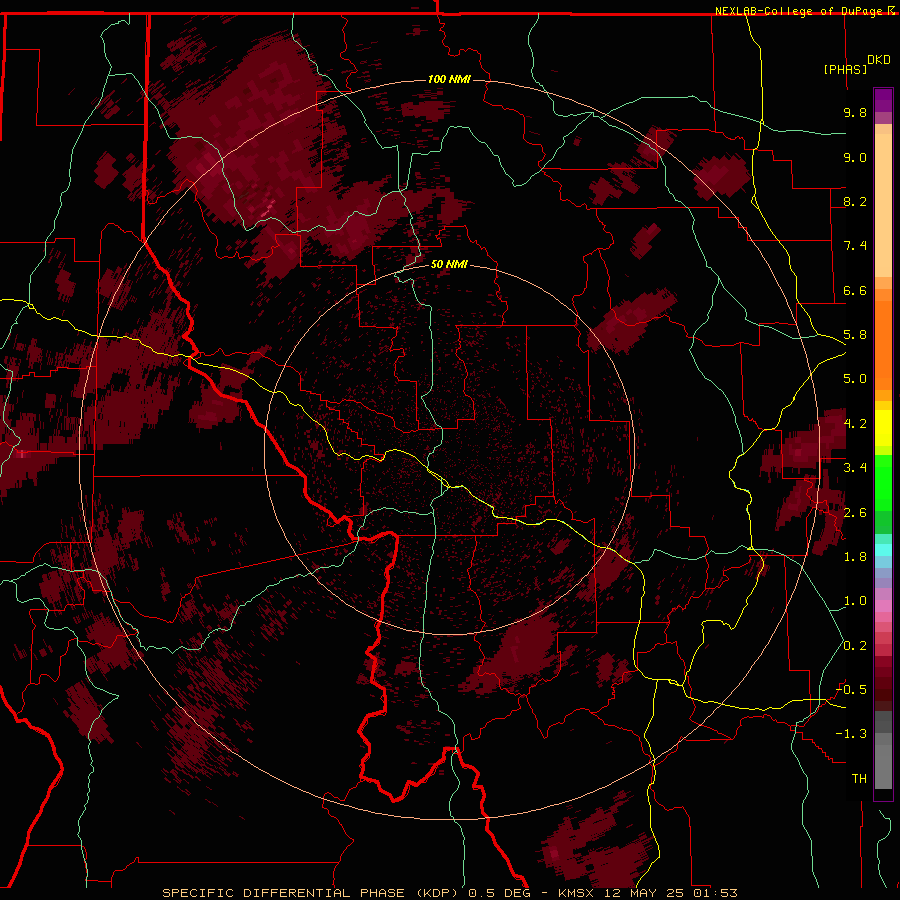This screenshot has width=900, height=900.
Task: Click the 2.6 value on color scale
Action: tap(855, 513)
